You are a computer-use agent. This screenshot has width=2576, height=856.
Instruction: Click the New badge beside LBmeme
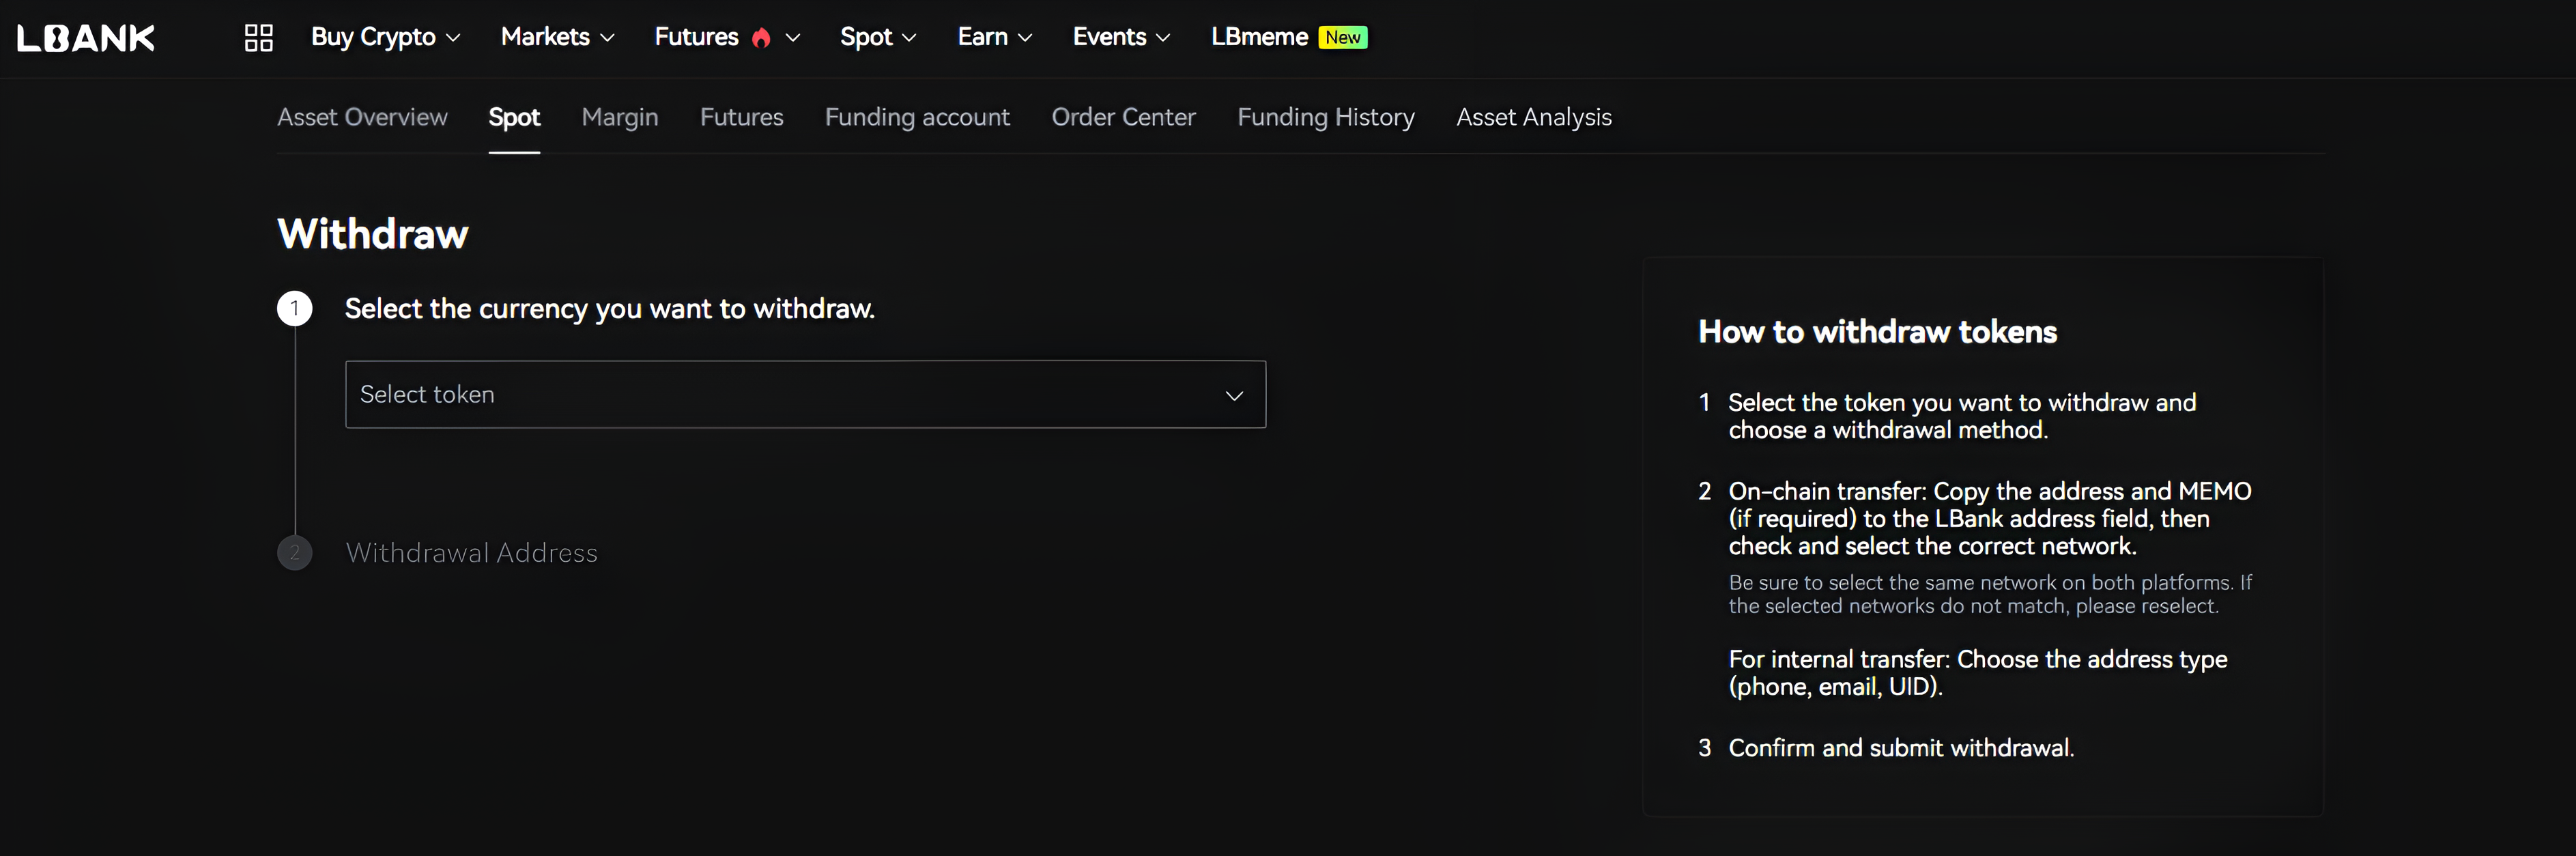coord(1342,37)
